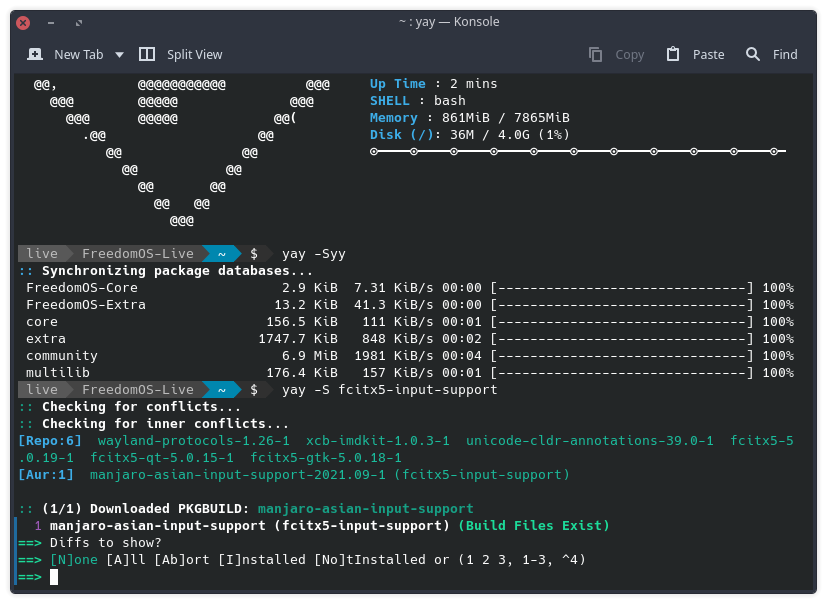Click the '[Ab]ort' option text
Image resolution: width=827 pixels, height=604 pixels.
(181, 560)
